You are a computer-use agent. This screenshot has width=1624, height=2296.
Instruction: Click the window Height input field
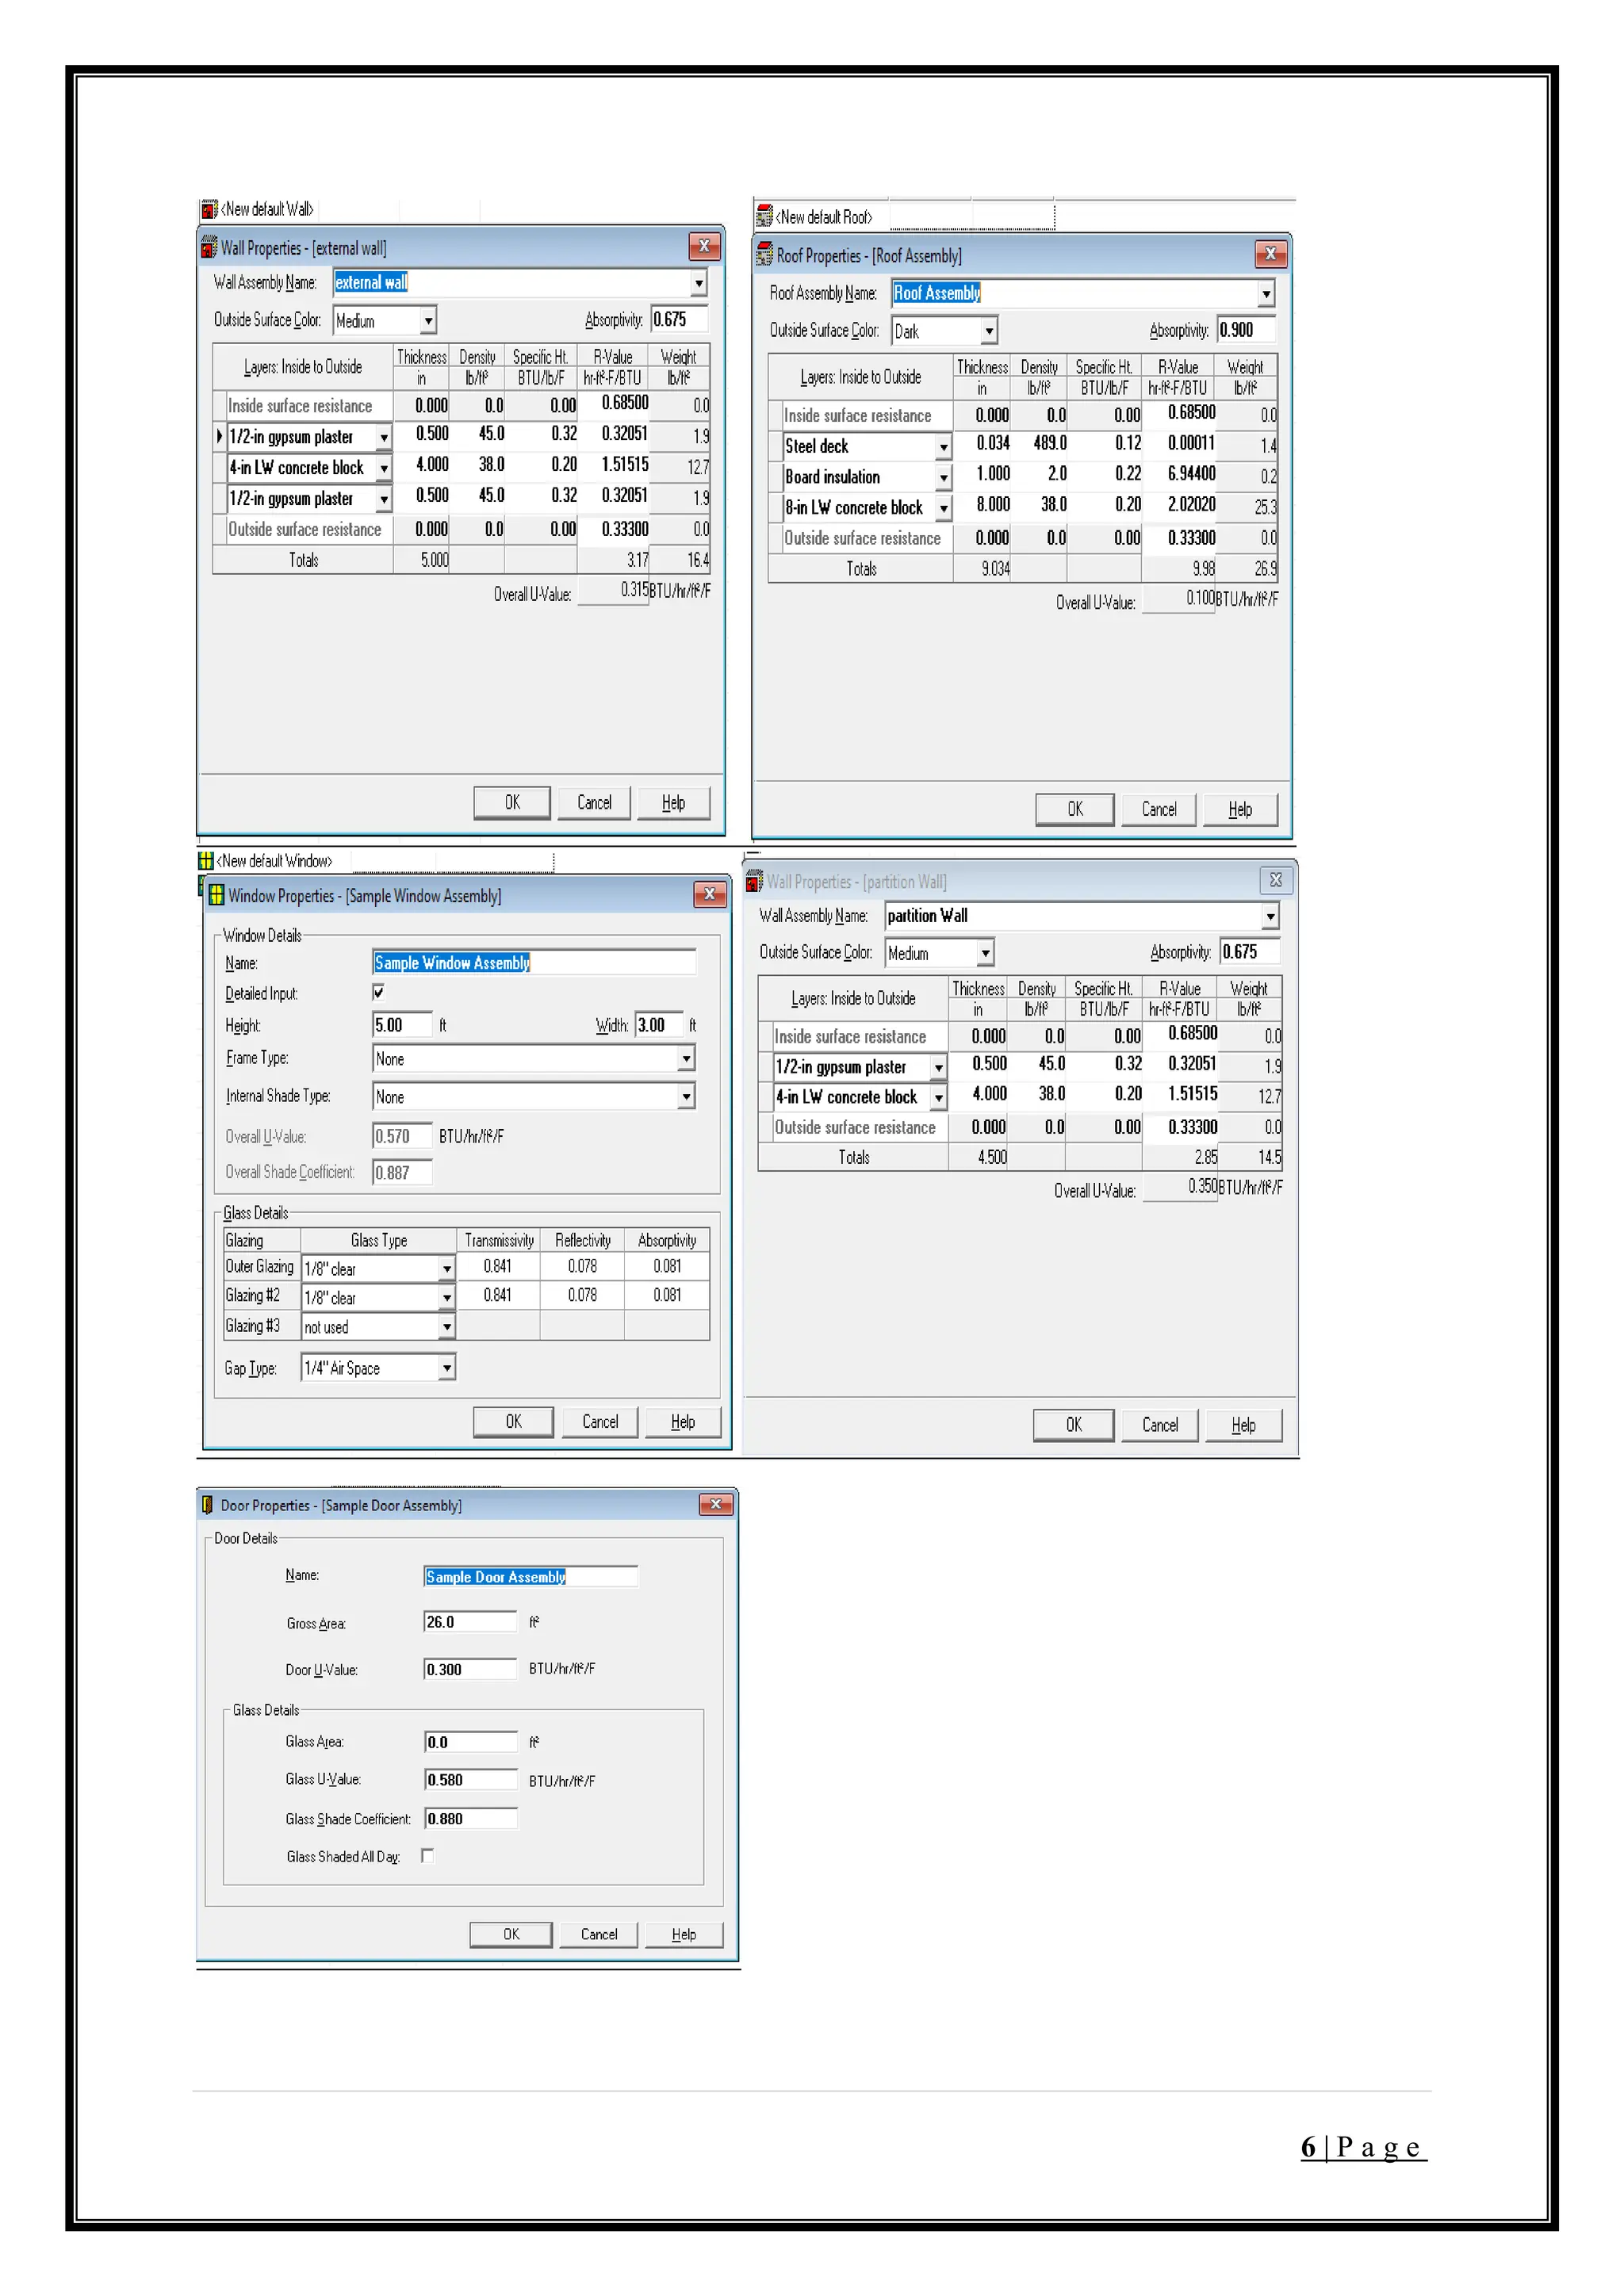[402, 1025]
